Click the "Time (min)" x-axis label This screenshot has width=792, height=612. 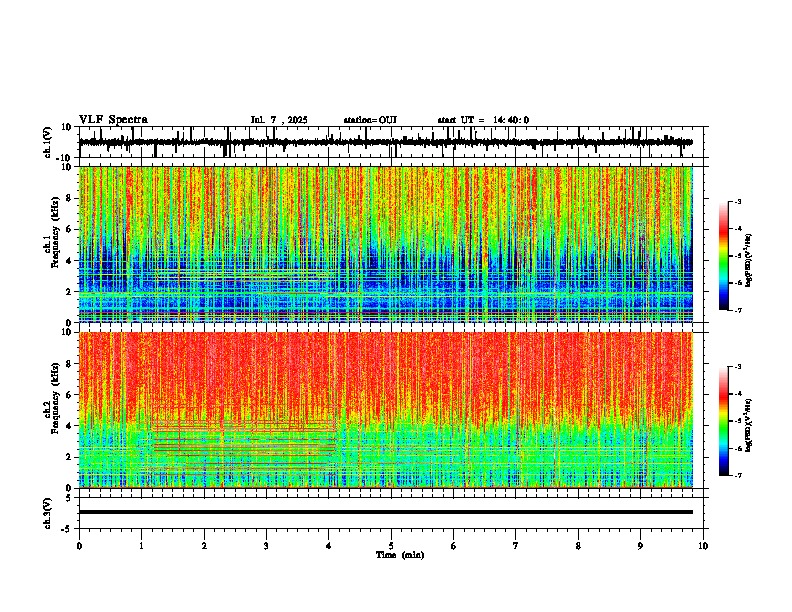point(400,555)
